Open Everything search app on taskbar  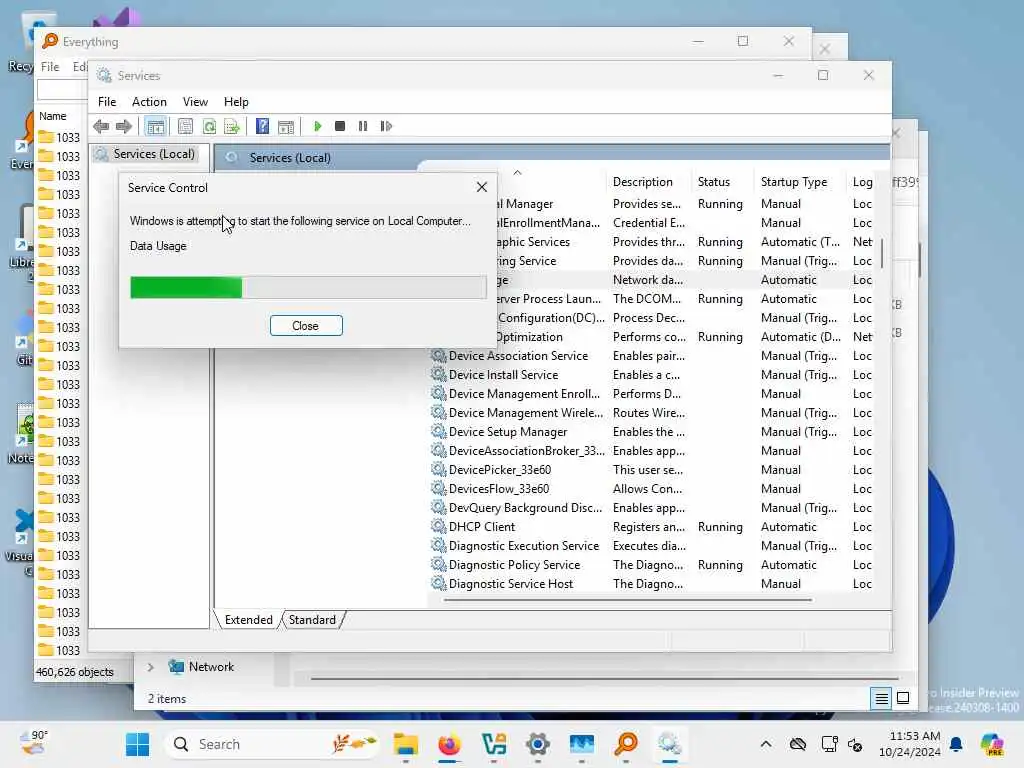pos(626,744)
